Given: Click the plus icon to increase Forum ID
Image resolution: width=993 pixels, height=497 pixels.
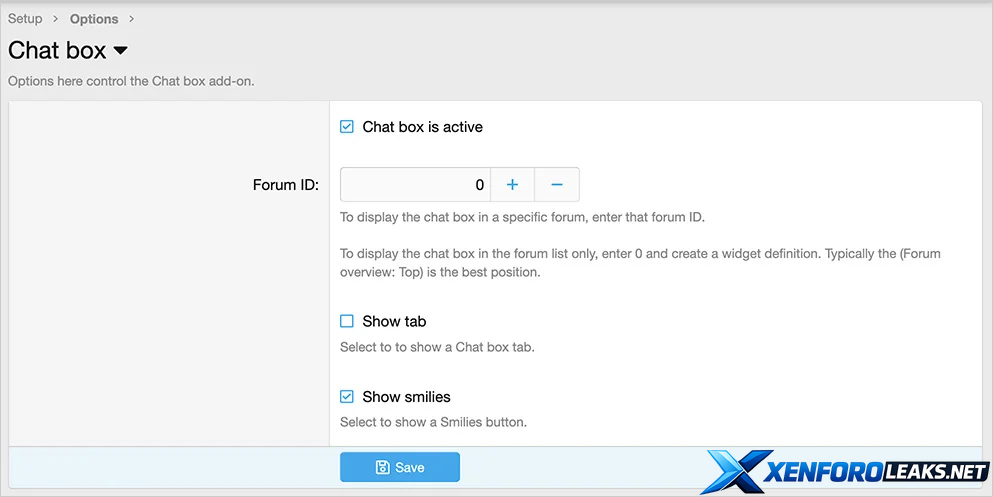Looking at the screenshot, I should pyautogui.click(x=512, y=185).
